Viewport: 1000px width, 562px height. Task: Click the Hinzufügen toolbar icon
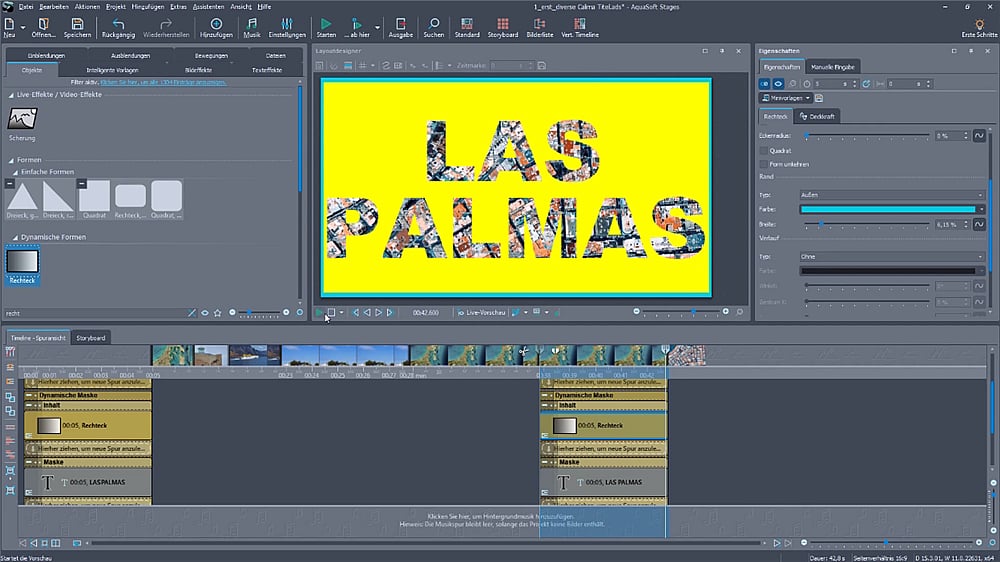point(216,24)
